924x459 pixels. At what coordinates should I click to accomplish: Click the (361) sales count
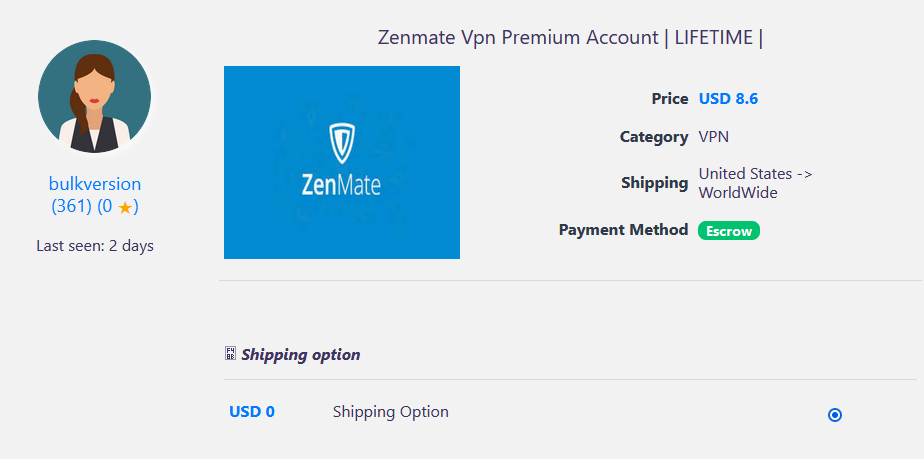pos(71,207)
